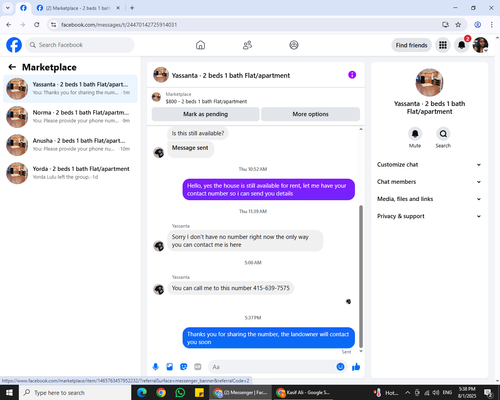This screenshot has width=500, height=400.
Task: Expand Customize chat section
Action: click(429, 165)
